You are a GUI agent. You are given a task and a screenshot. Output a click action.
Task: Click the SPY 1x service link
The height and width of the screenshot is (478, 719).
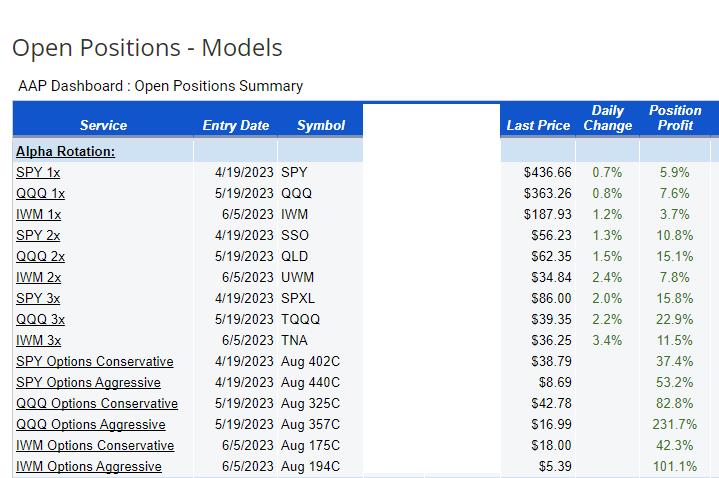point(38,172)
